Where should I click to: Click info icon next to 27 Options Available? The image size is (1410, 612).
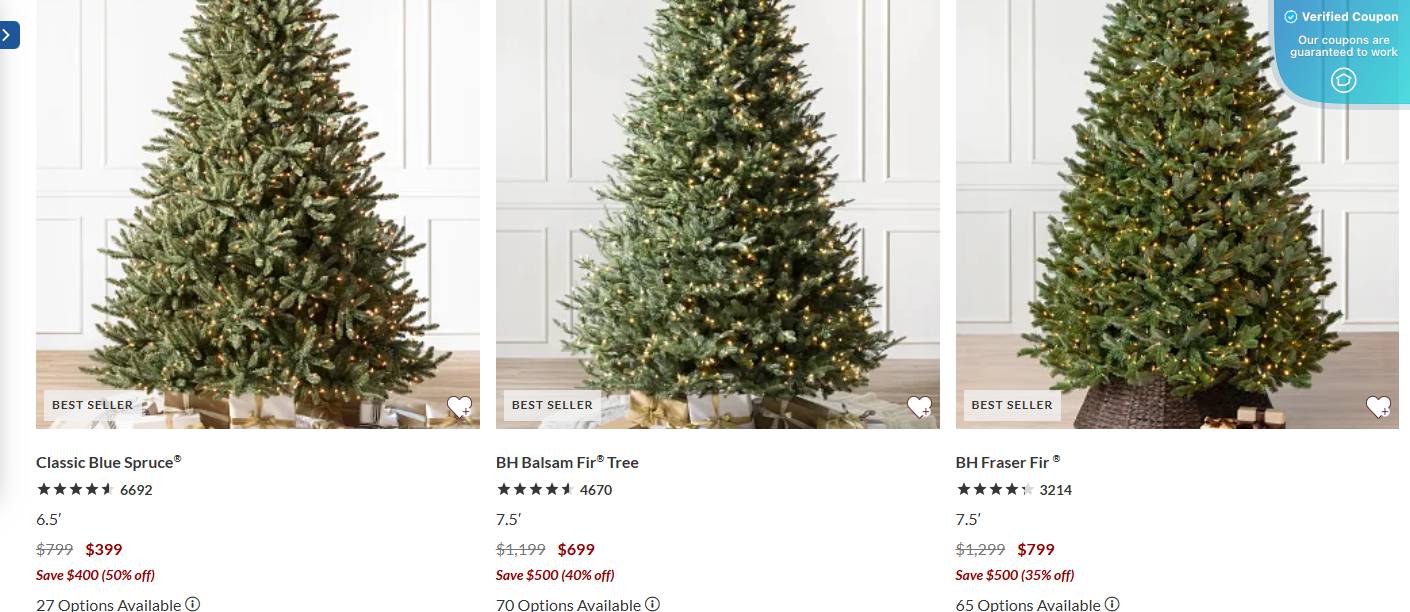pyautogui.click(x=193, y=604)
